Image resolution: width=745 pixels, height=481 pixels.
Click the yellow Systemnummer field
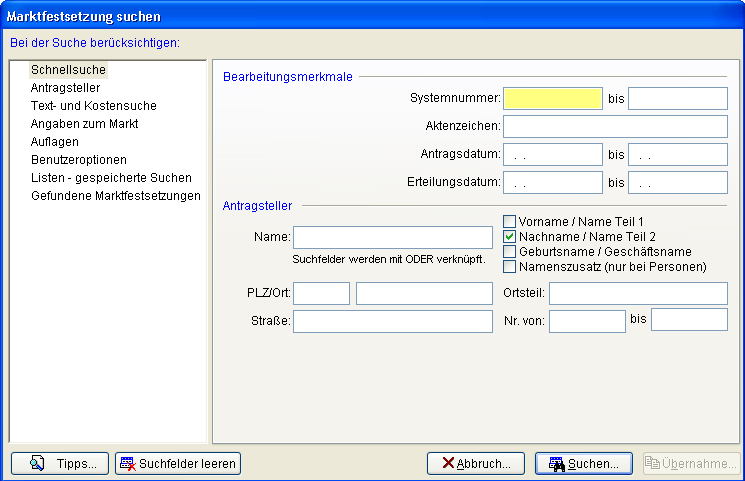coord(553,98)
